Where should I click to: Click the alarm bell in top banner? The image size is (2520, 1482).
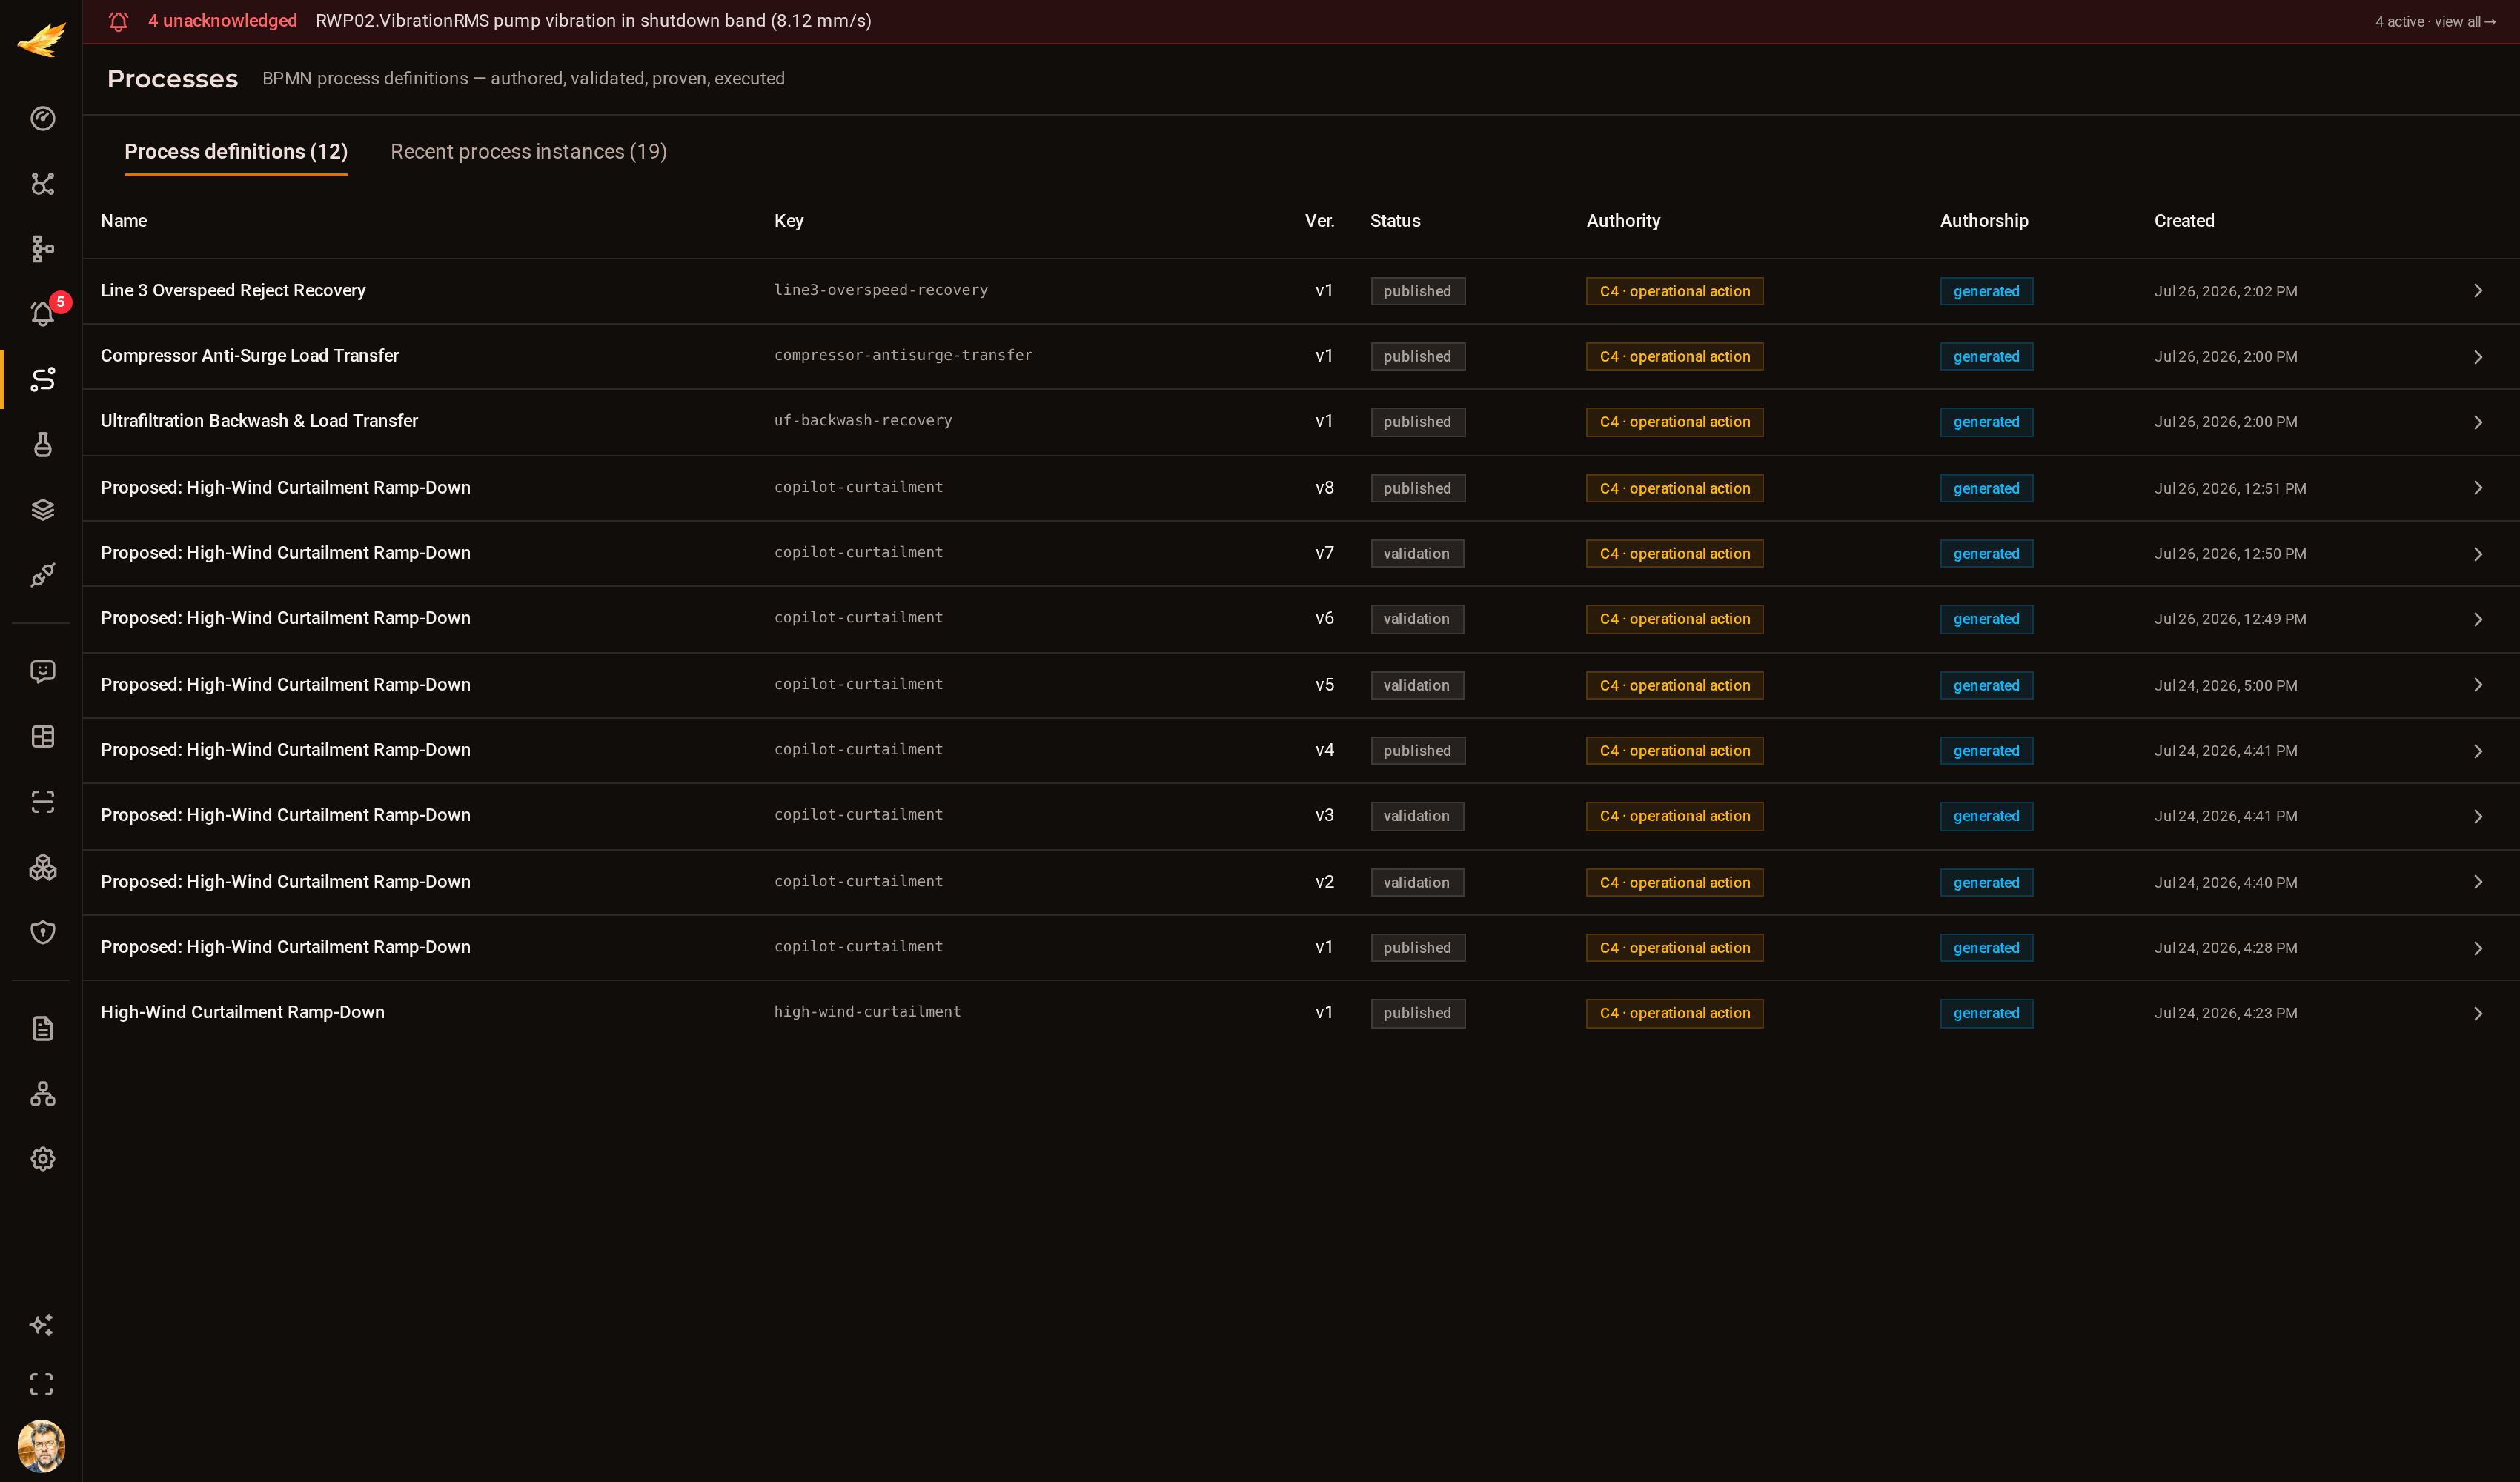coord(118,21)
